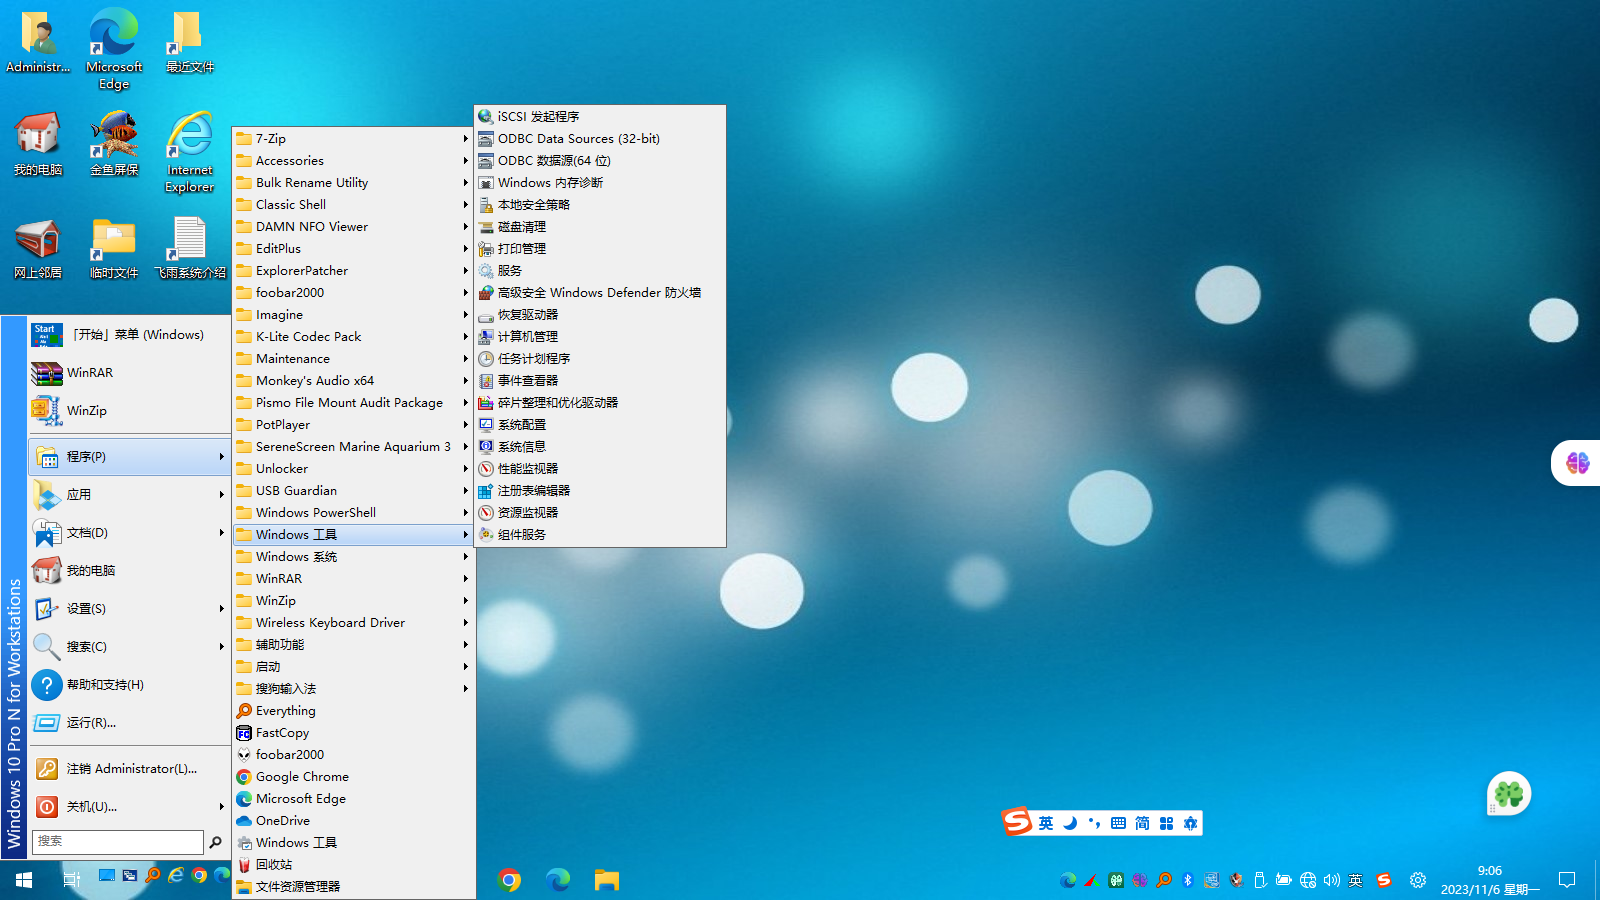This screenshot has width=1600, height=900.
Task: Open the volume icon in system tray
Action: coord(1331,880)
